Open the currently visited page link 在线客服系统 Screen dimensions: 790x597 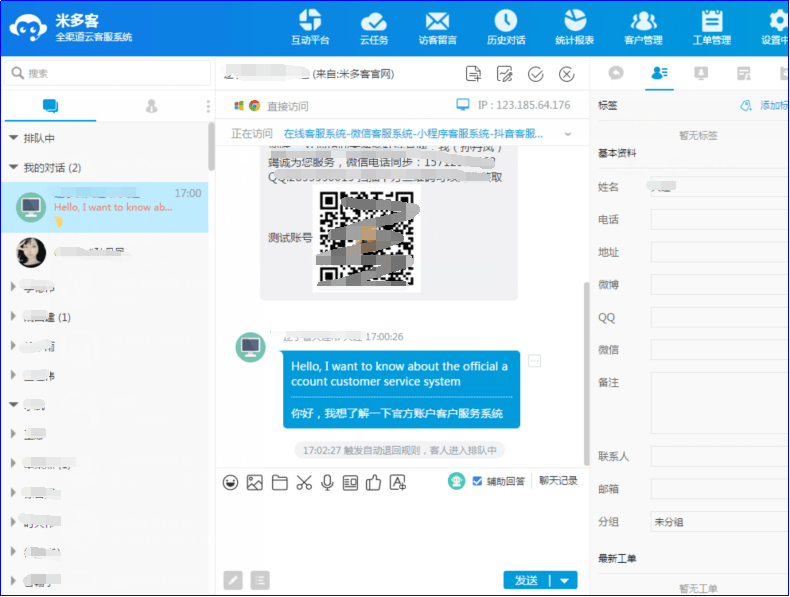[x=413, y=134]
